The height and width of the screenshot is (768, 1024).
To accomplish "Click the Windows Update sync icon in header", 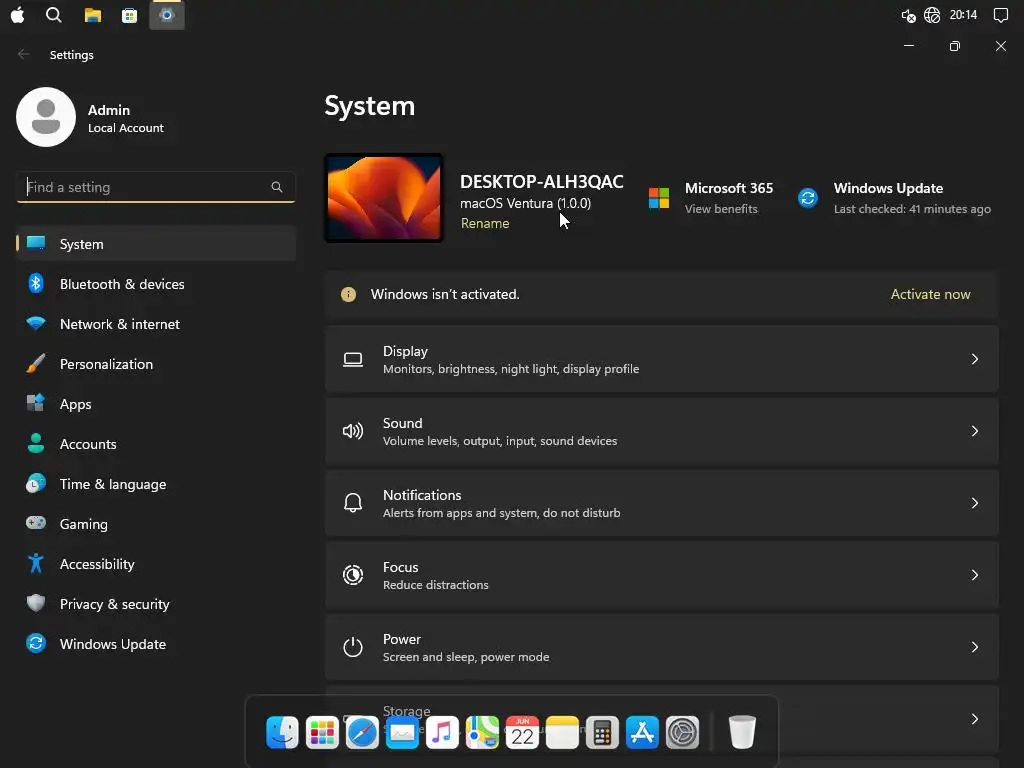I will pos(808,197).
